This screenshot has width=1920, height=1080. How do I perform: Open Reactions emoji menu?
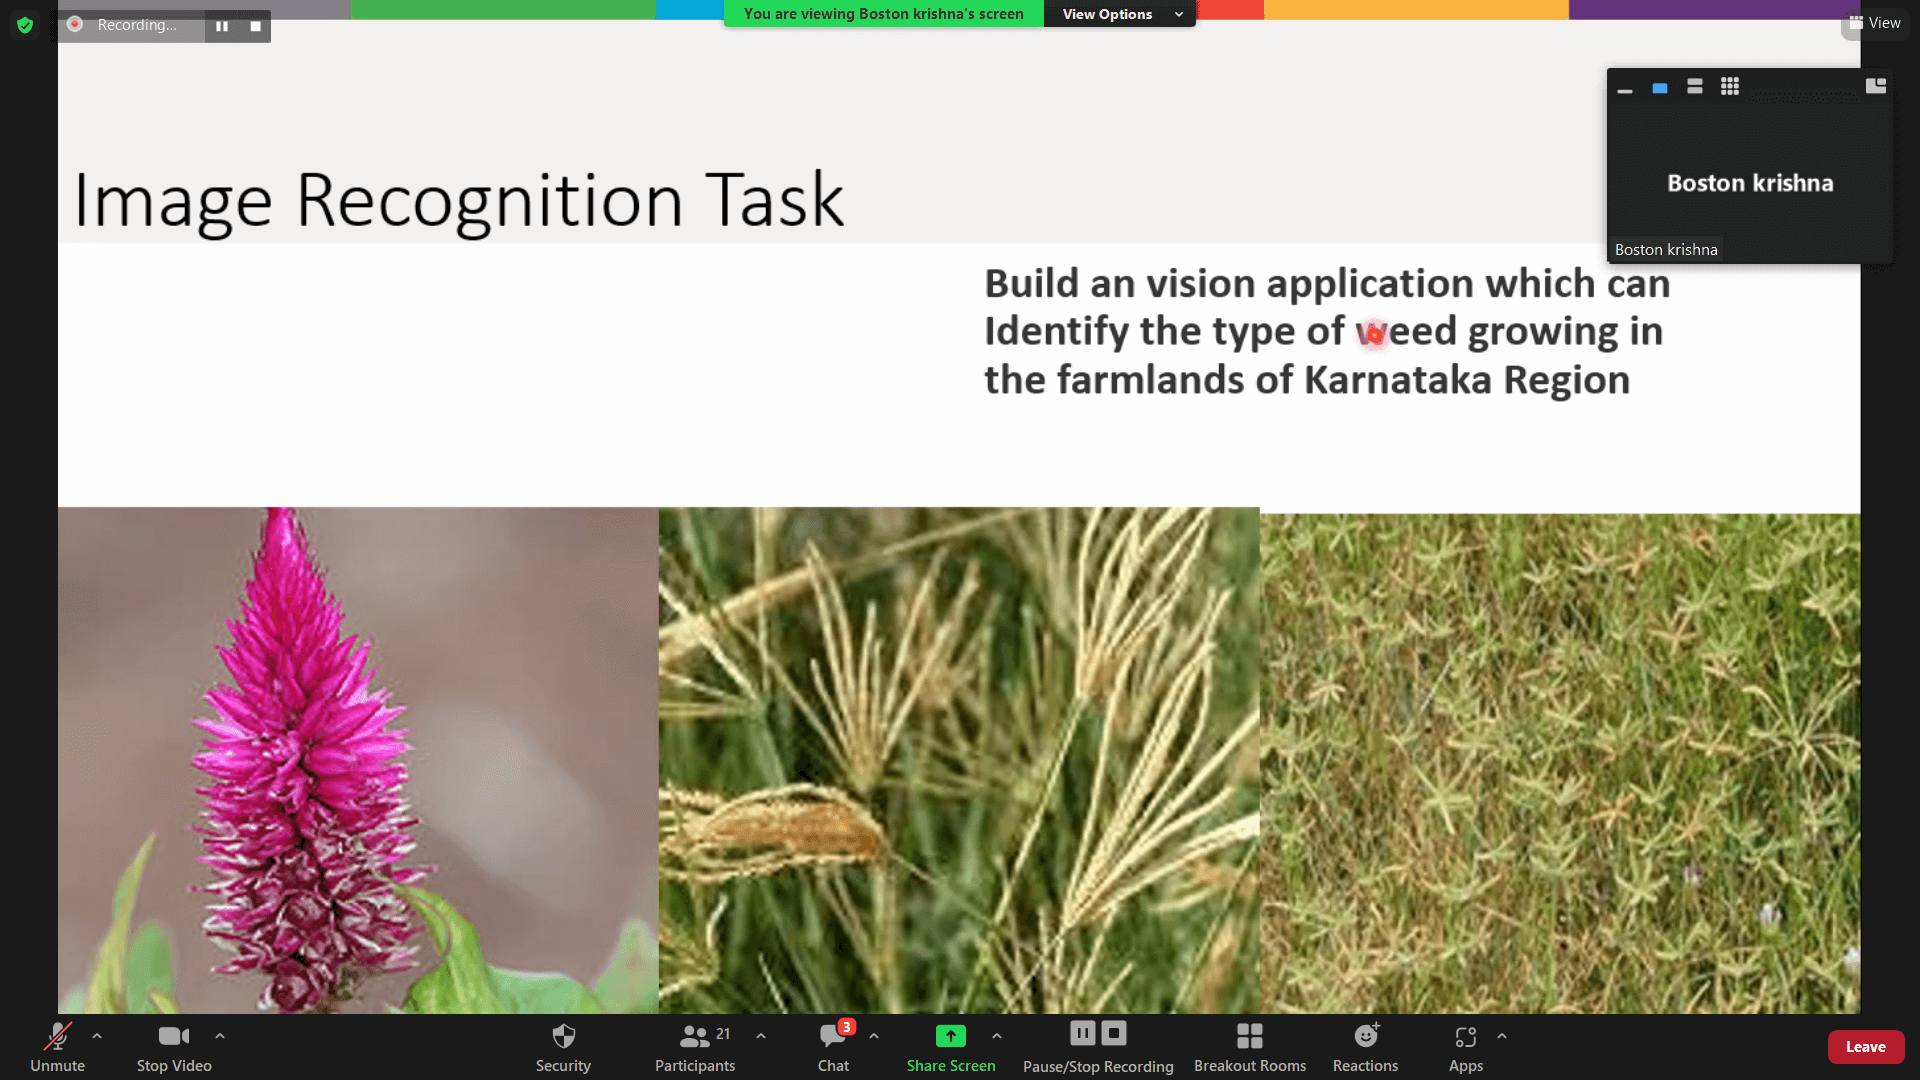pos(1366,1047)
